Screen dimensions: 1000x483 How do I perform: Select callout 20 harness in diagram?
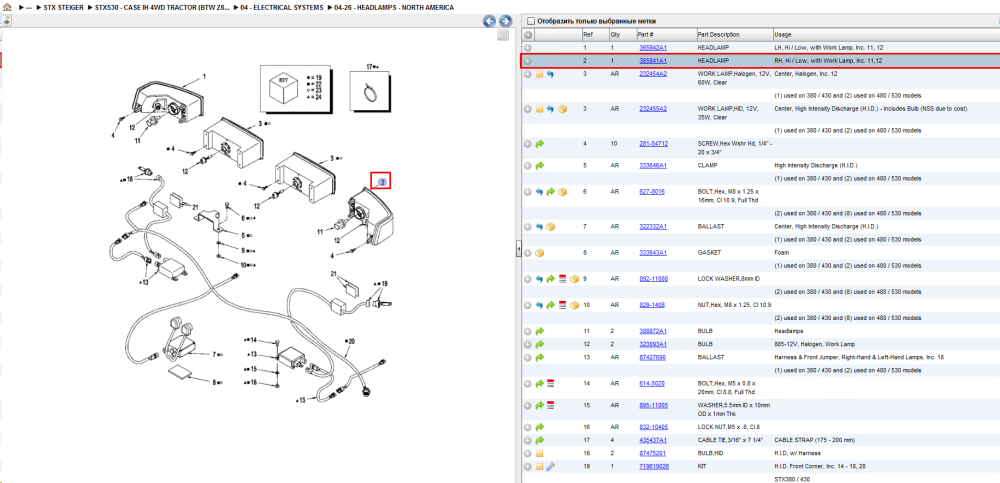click(x=349, y=341)
